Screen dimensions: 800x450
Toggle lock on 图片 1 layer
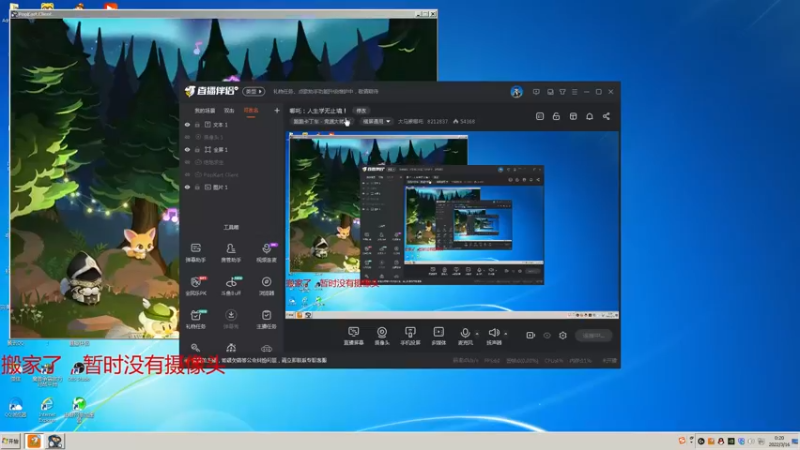[x=197, y=187]
